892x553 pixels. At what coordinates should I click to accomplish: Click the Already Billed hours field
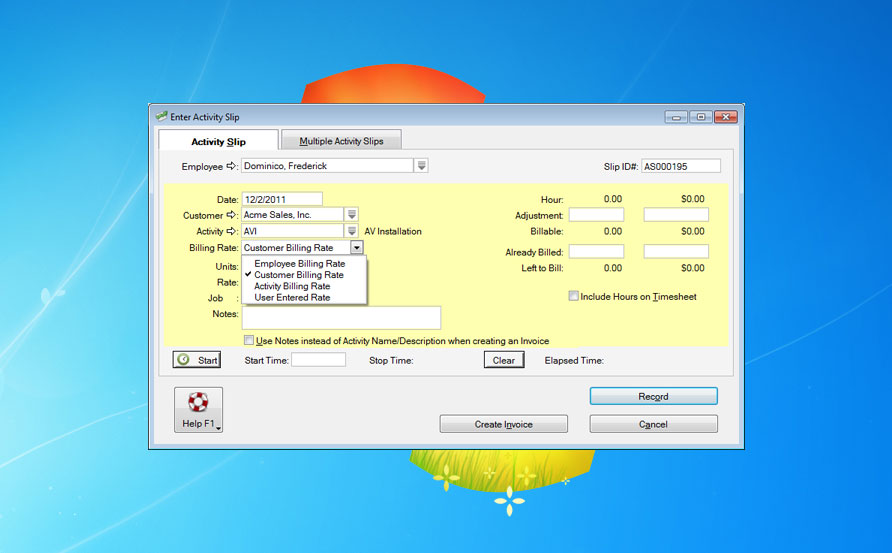(596, 251)
